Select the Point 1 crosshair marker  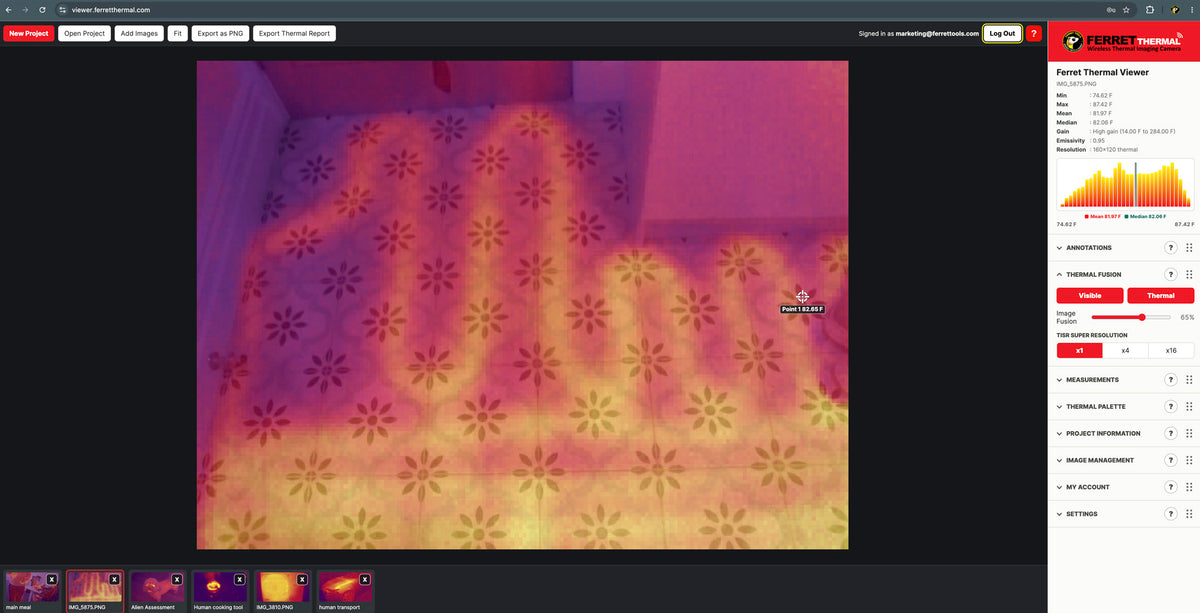point(802,296)
